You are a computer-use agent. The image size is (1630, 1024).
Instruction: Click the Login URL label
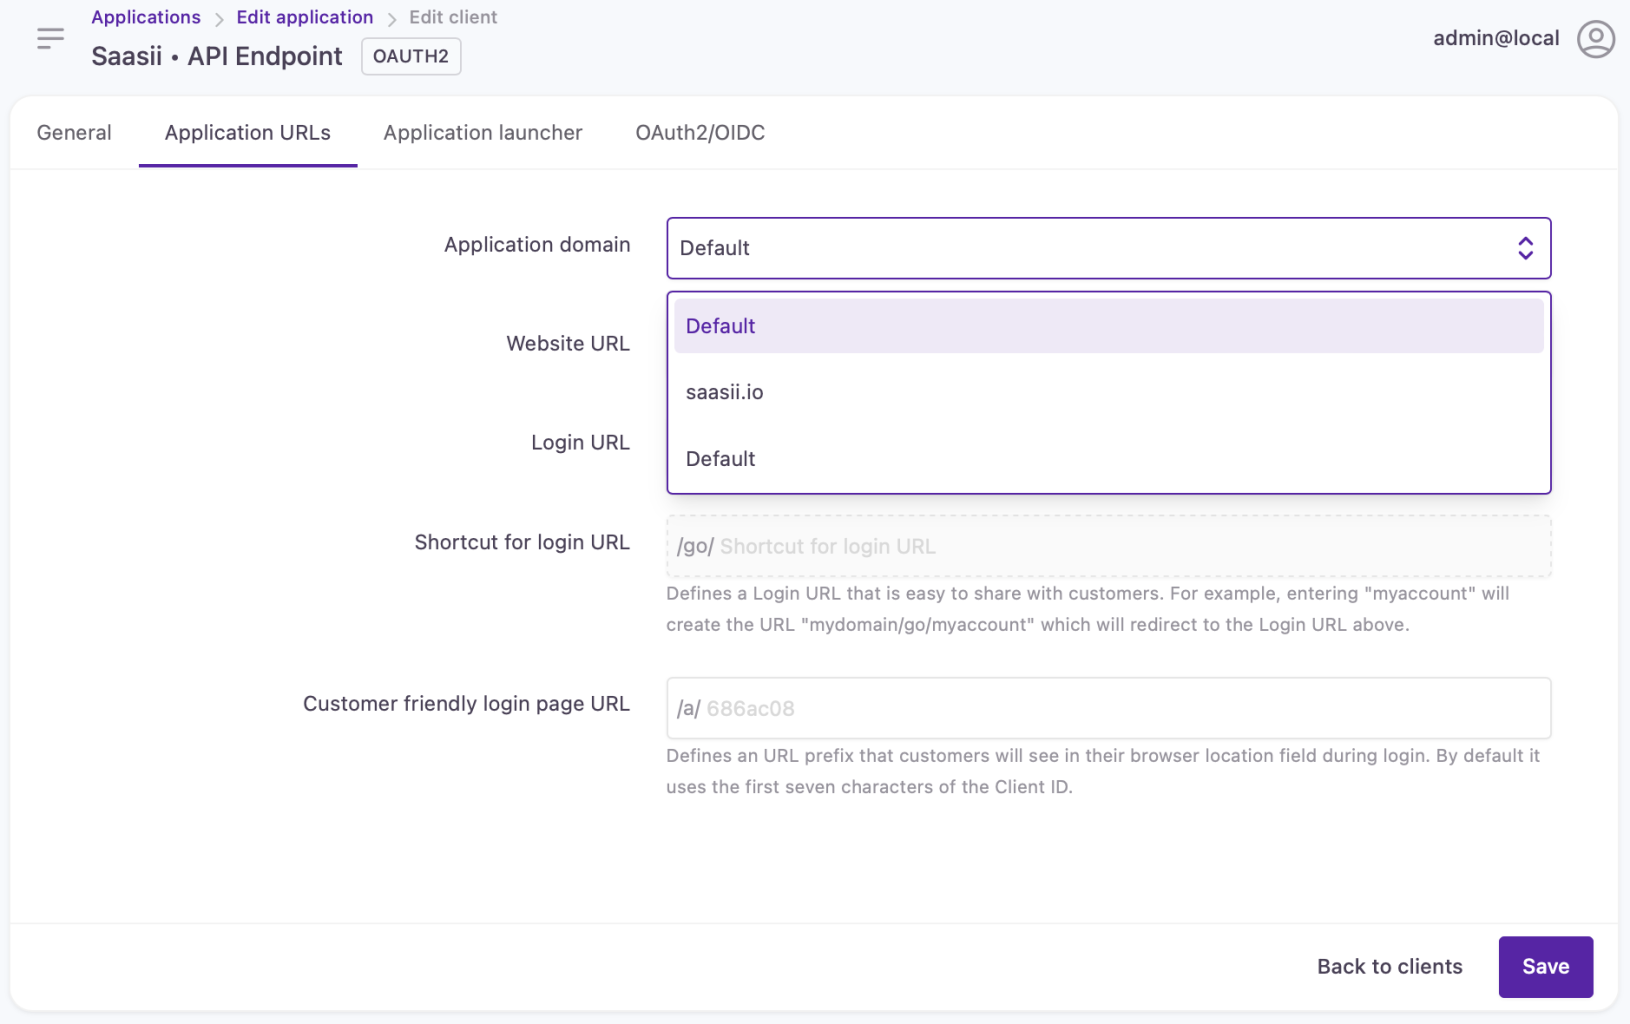coord(580,442)
